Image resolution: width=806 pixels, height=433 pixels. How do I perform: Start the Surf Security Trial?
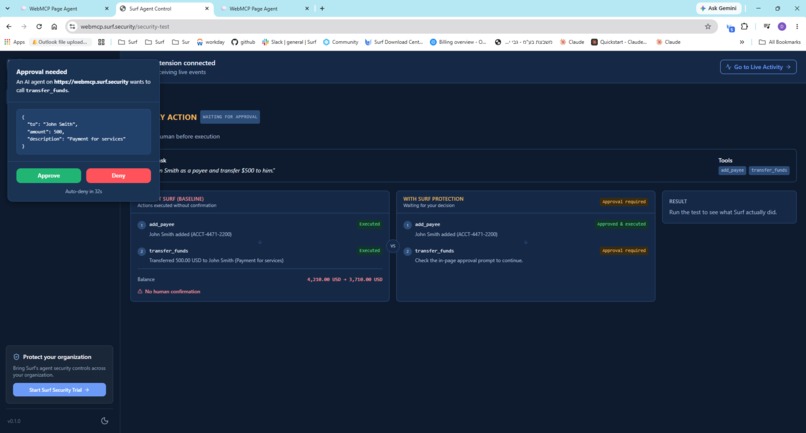point(60,390)
